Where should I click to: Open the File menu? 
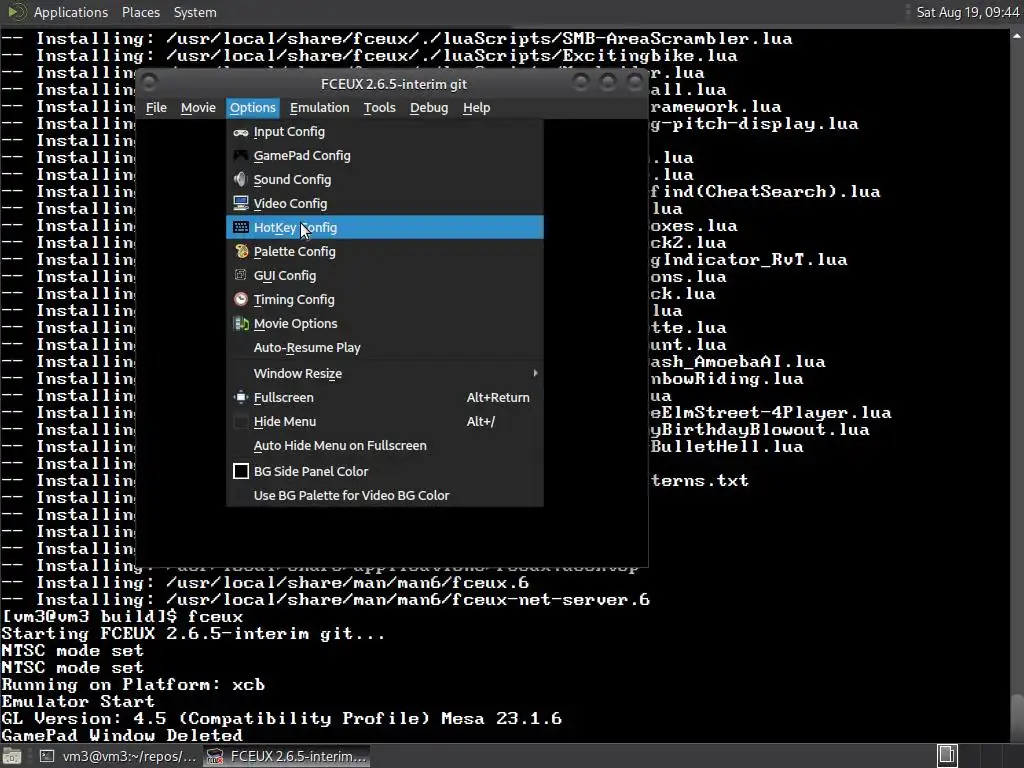coord(156,108)
